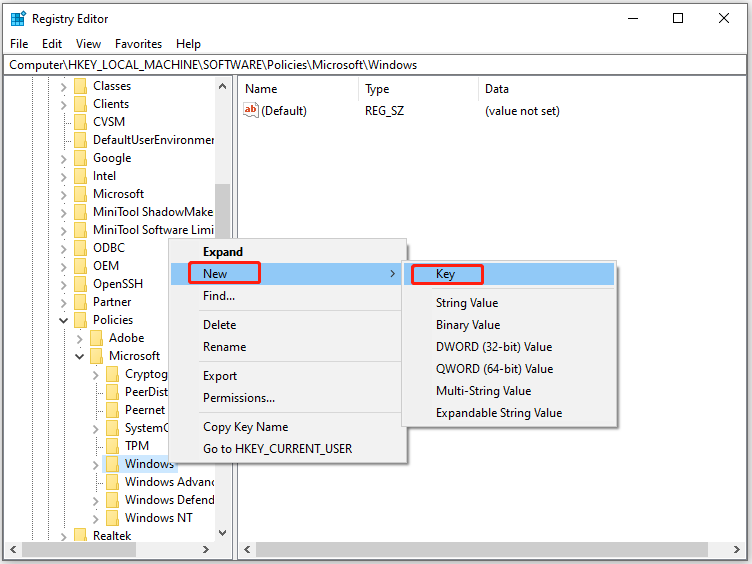Click the tree pane scroll-up arrow
The height and width of the screenshot is (564, 752).
(222, 86)
